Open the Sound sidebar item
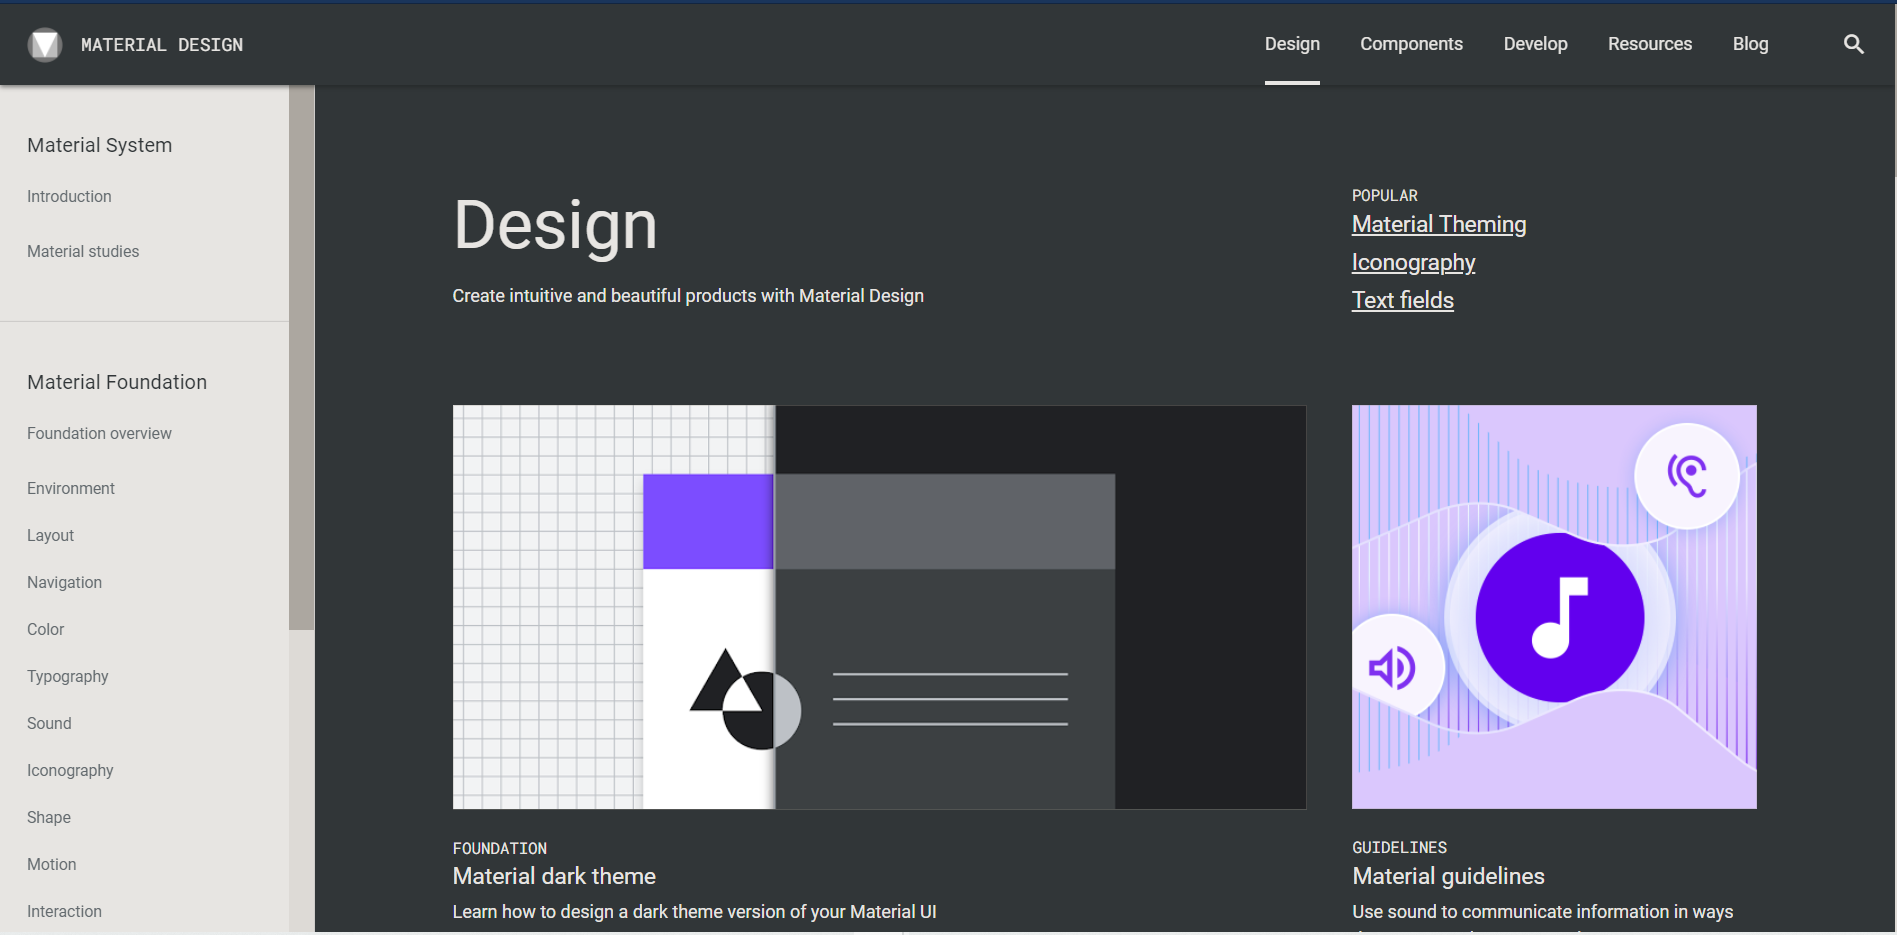This screenshot has height=935, width=1897. coord(49,723)
